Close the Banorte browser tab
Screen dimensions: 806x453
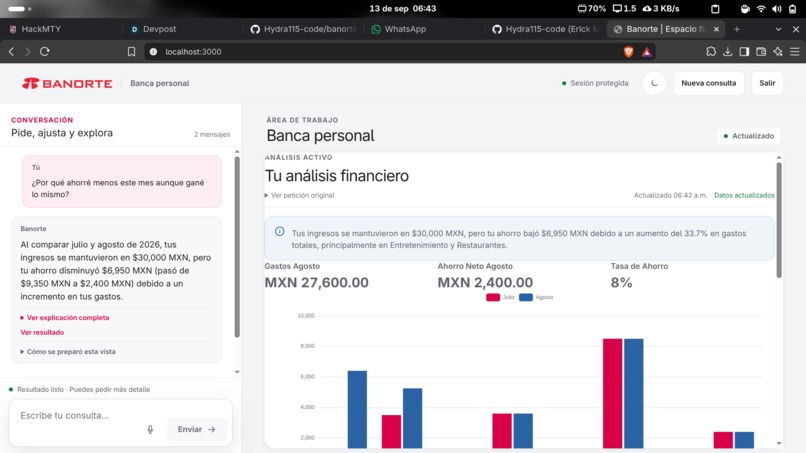point(716,29)
